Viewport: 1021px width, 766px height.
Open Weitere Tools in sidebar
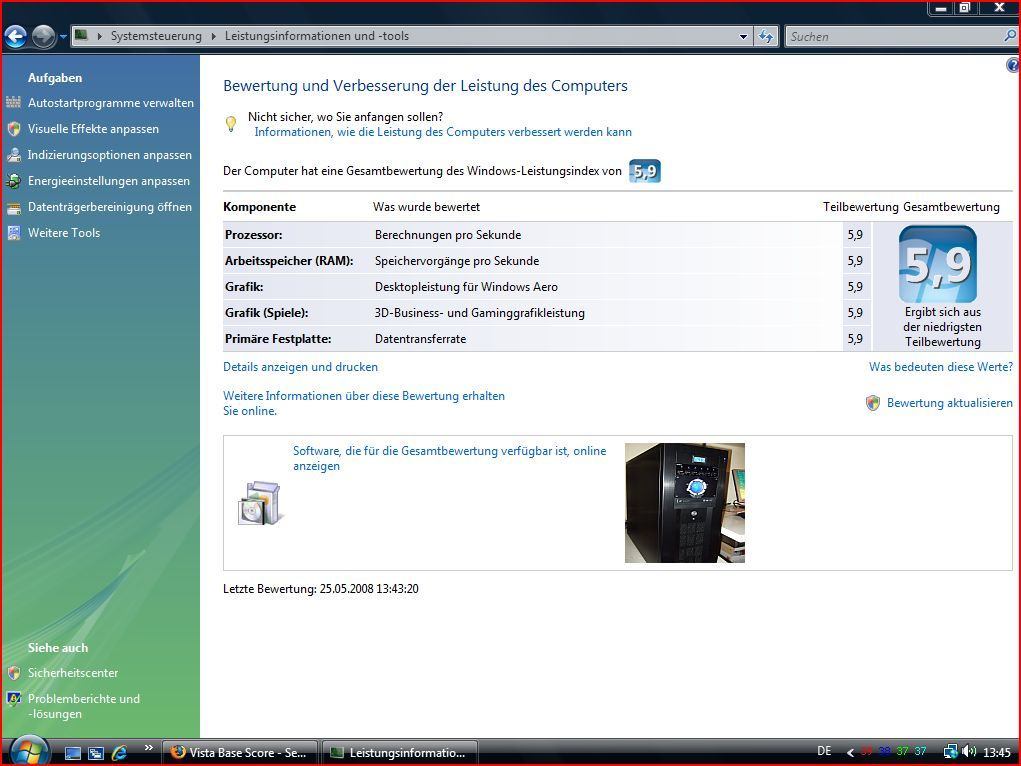[64, 233]
